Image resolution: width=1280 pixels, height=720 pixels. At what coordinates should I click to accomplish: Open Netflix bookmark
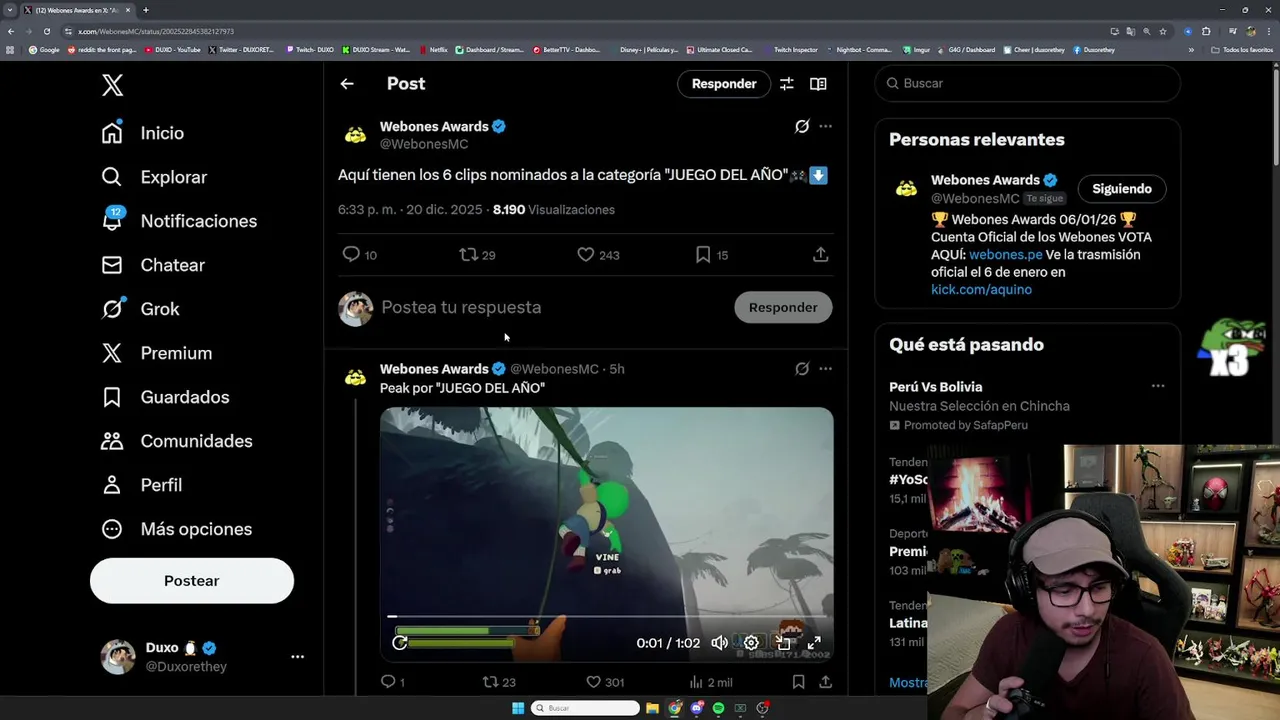click(434, 49)
